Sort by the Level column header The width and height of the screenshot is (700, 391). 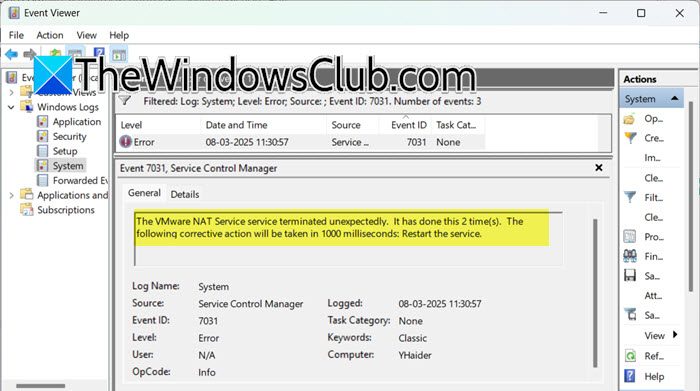pyautogui.click(x=158, y=125)
